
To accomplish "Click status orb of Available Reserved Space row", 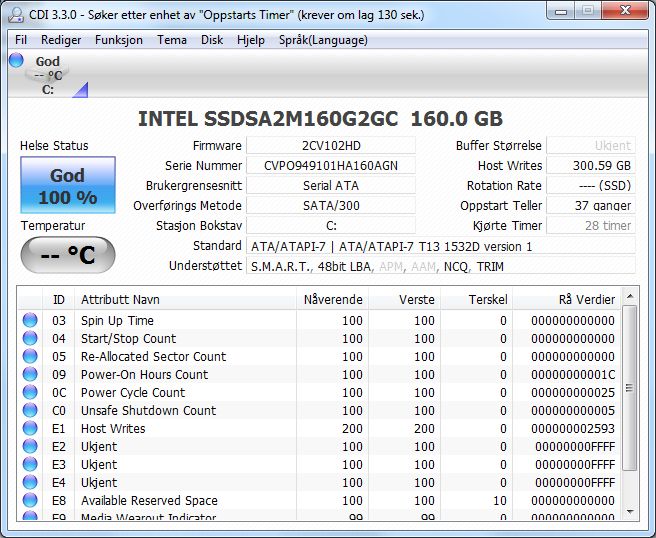I will click(30, 500).
